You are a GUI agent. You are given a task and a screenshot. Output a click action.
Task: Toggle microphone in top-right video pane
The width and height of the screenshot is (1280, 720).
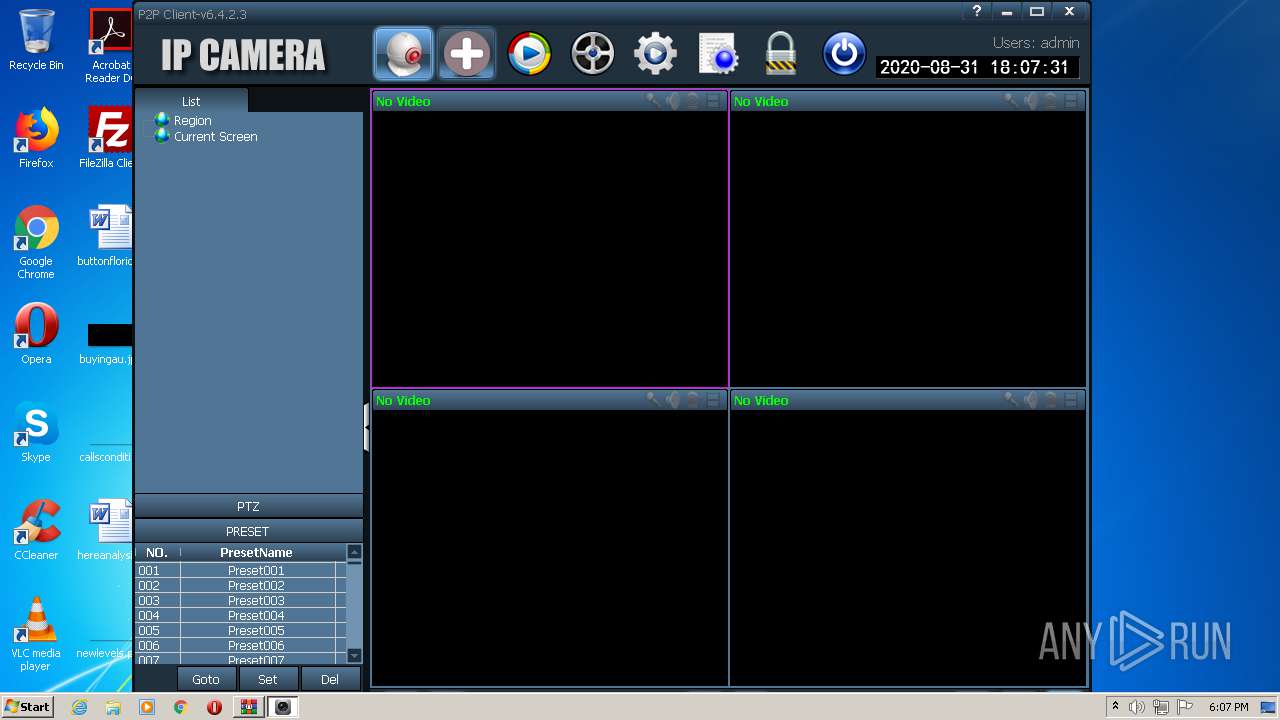point(1011,101)
